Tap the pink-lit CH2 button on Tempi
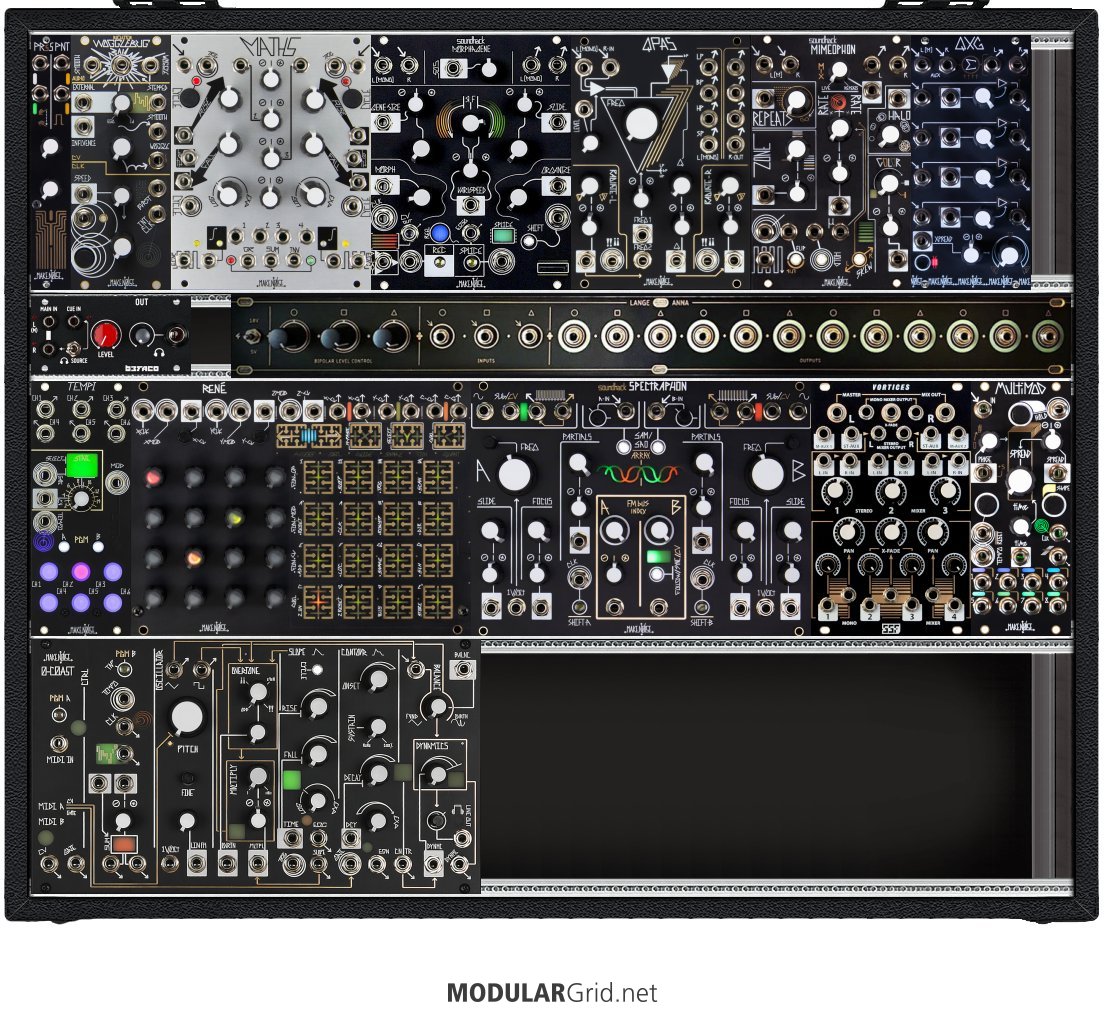 (x=80, y=570)
